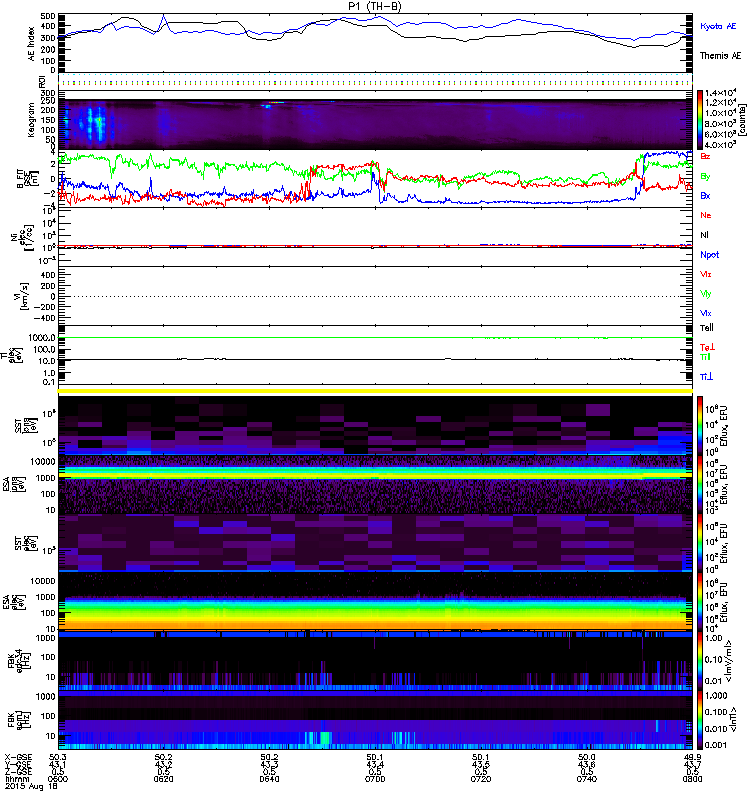Click the FBK scm Hz axis title
The height and width of the screenshot is (800, 750).
[18, 720]
